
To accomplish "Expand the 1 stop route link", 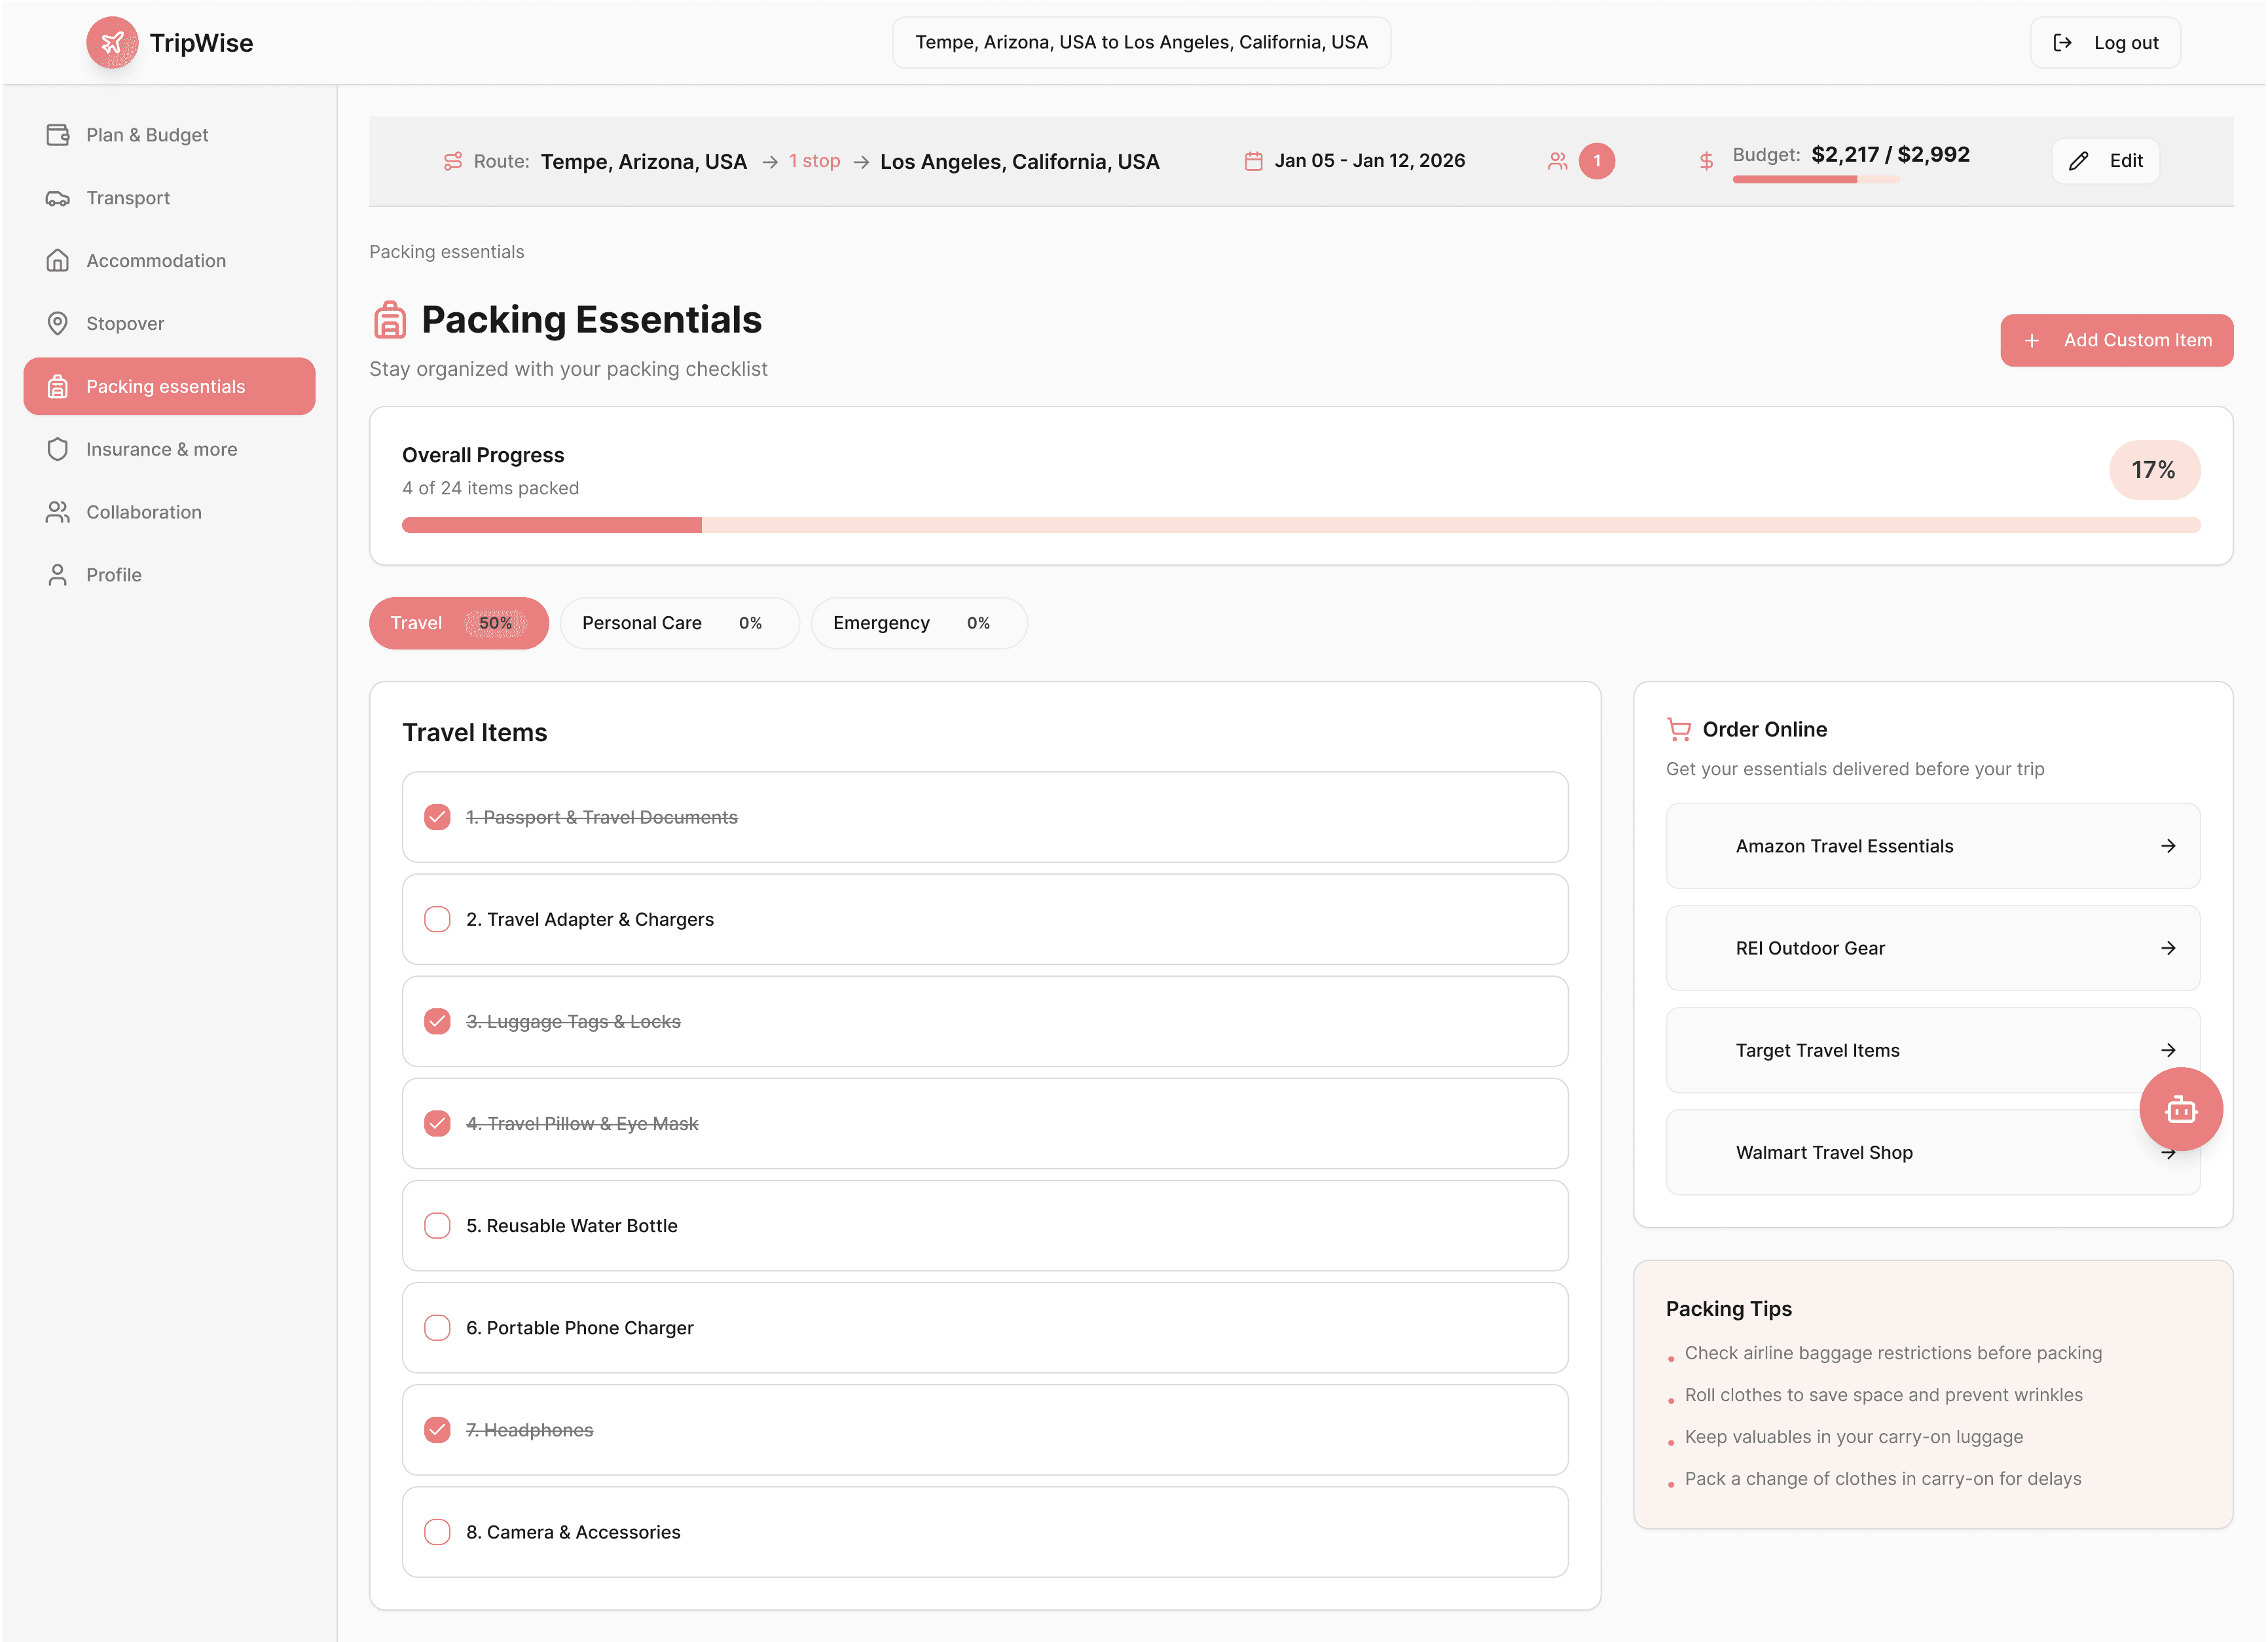I will click(x=814, y=161).
